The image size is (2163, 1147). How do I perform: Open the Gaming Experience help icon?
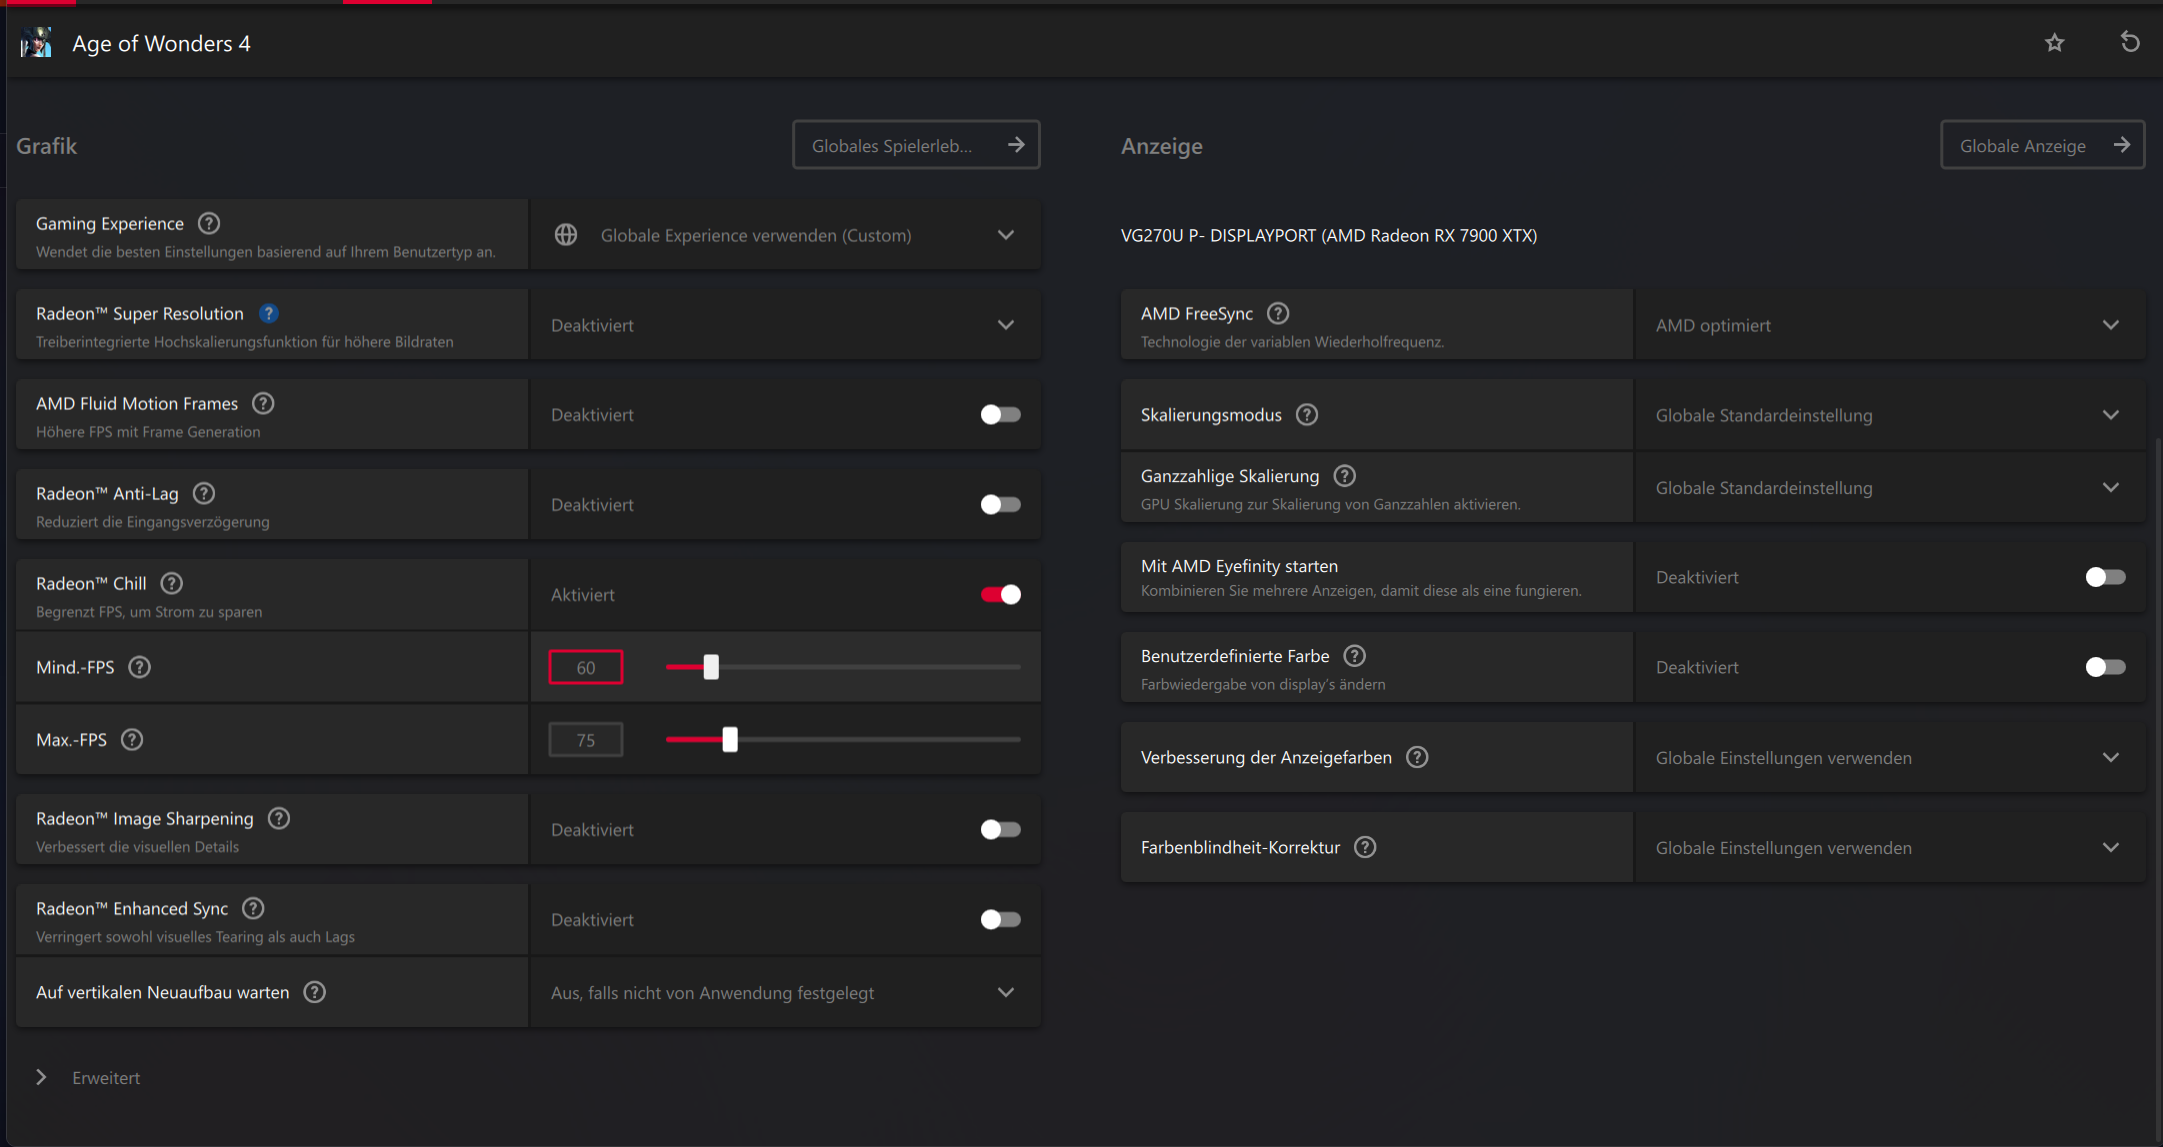208,223
